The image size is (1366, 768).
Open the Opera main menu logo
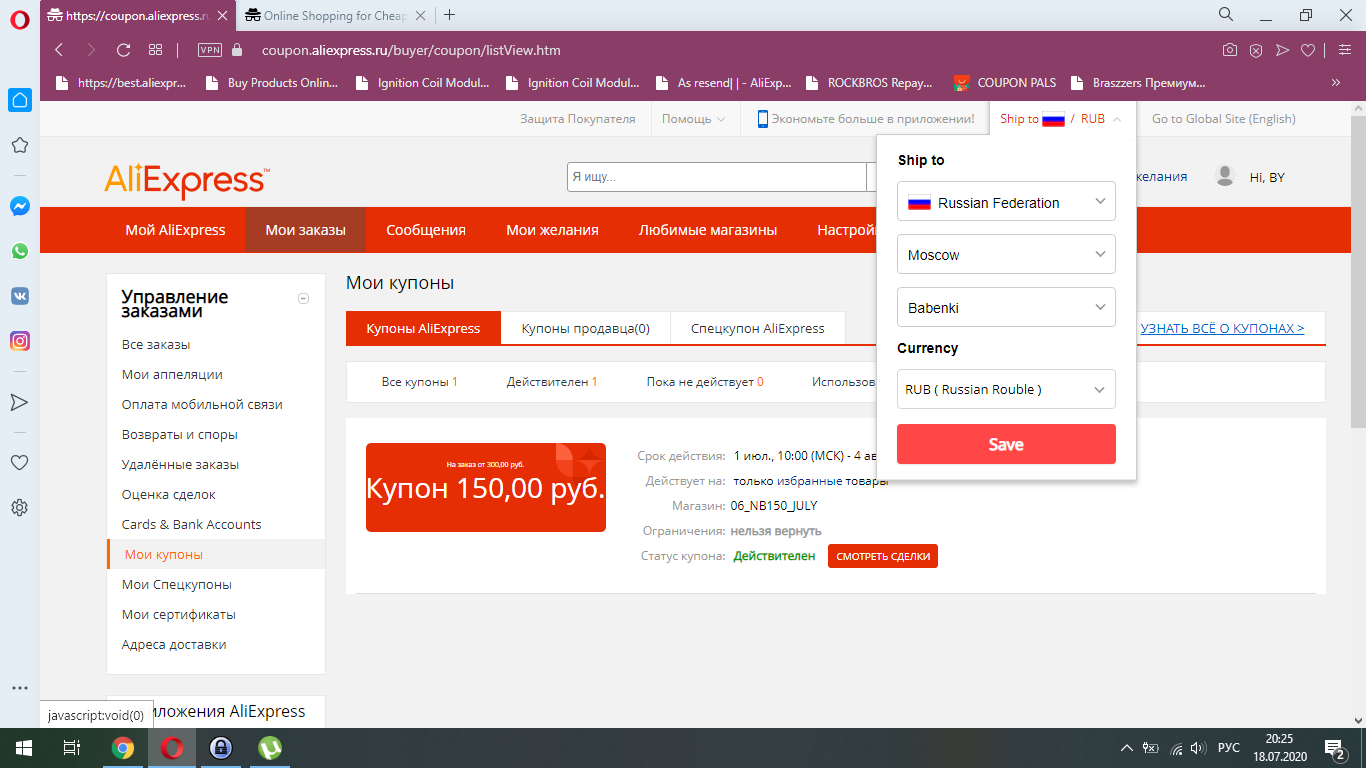click(x=19, y=18)
